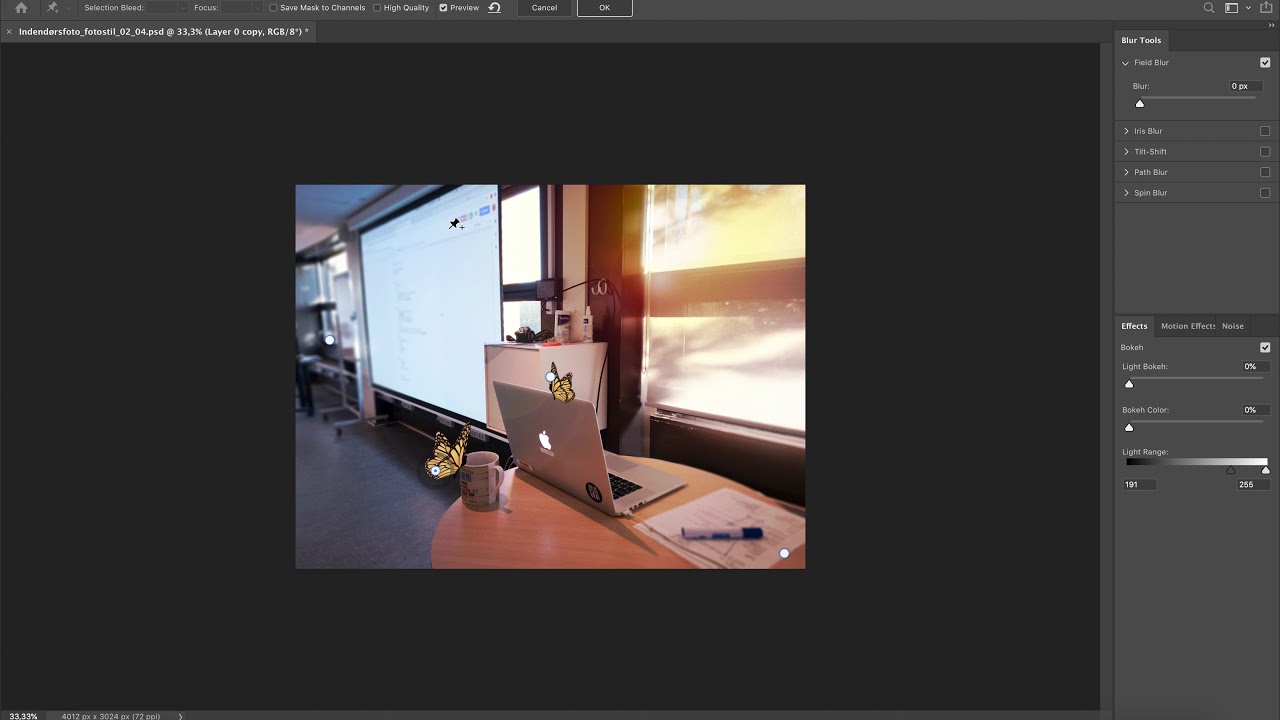Screen dimensions: 1280x720
Task: Expand the Path Blur section
Action: coord(1125,172)
